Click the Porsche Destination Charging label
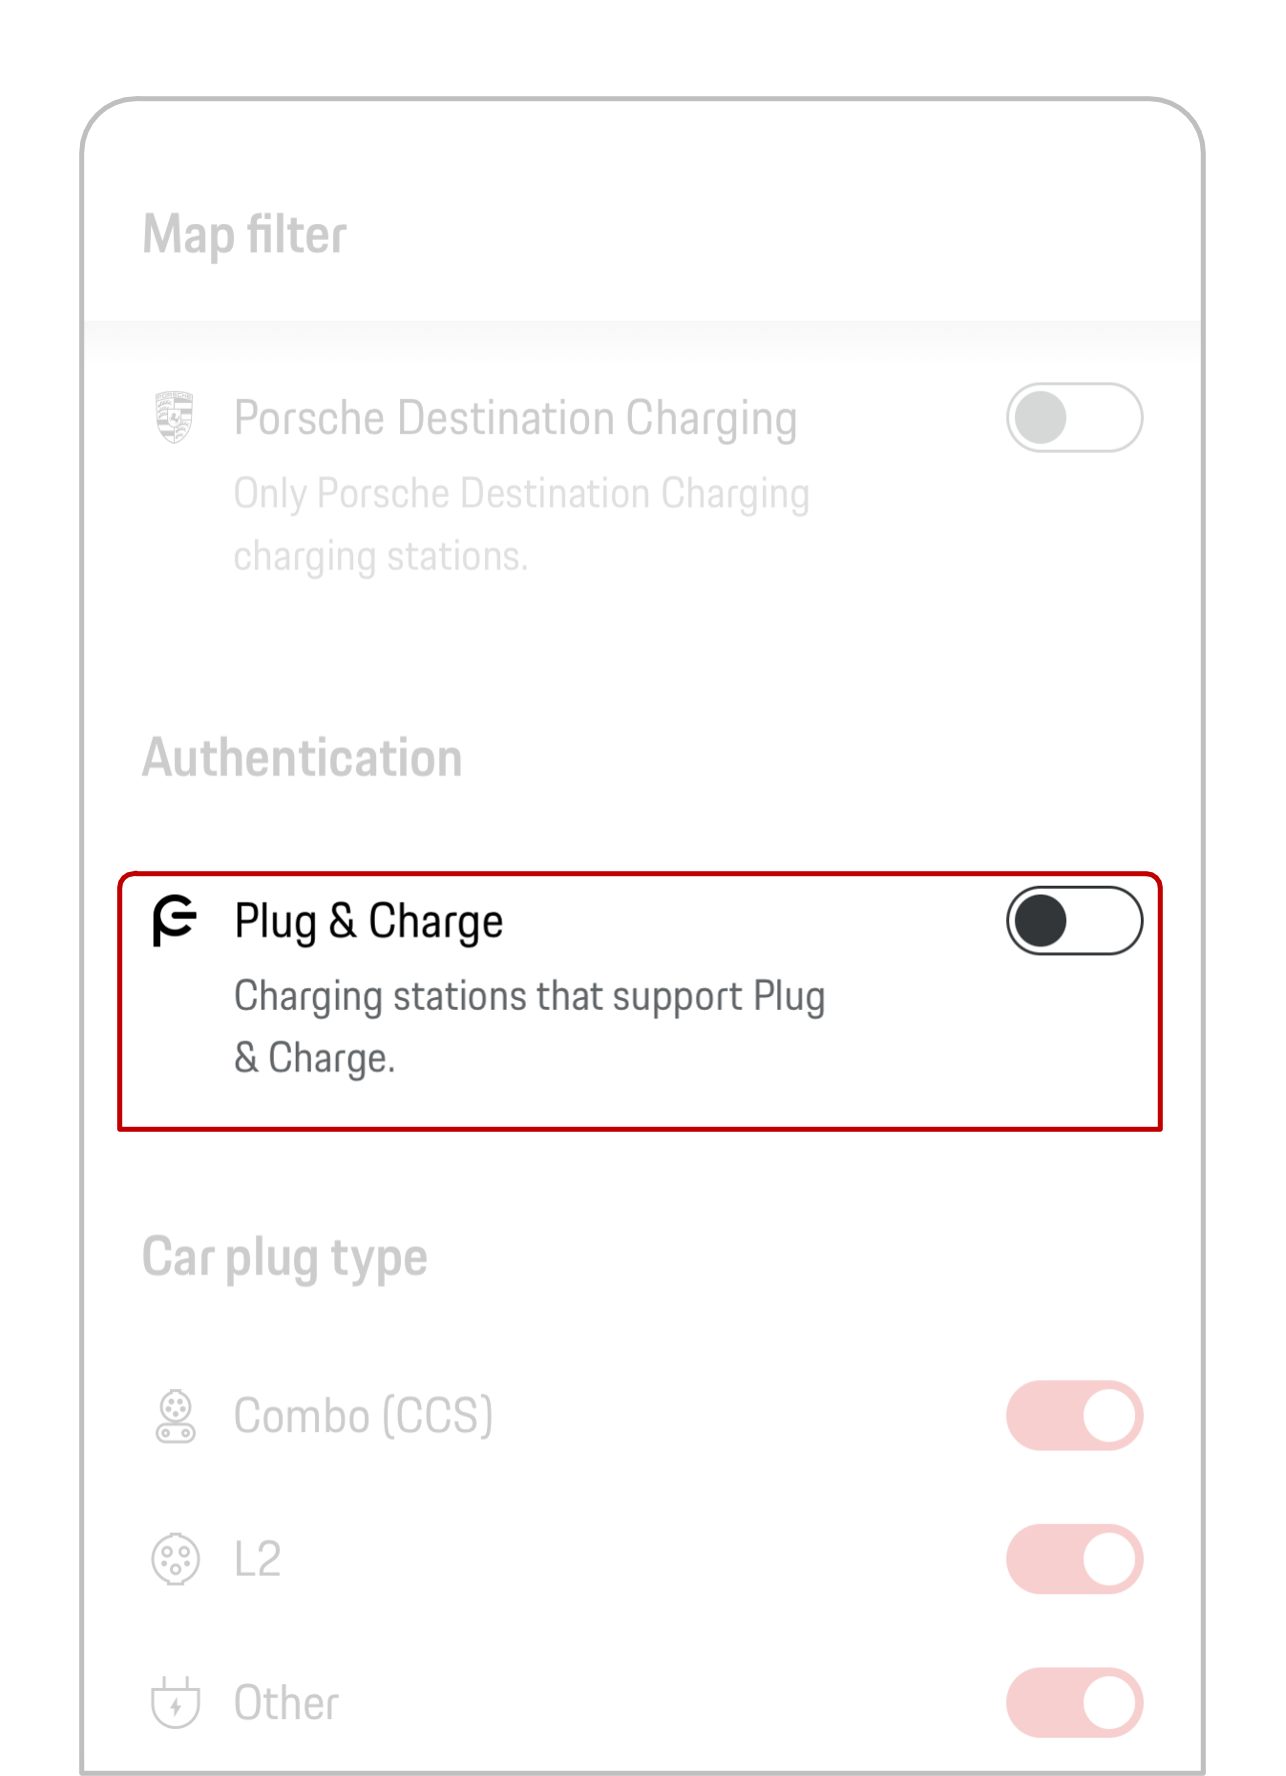Screen dimensions: 1286x1776 pyautogui.click(x=515, y=418)
